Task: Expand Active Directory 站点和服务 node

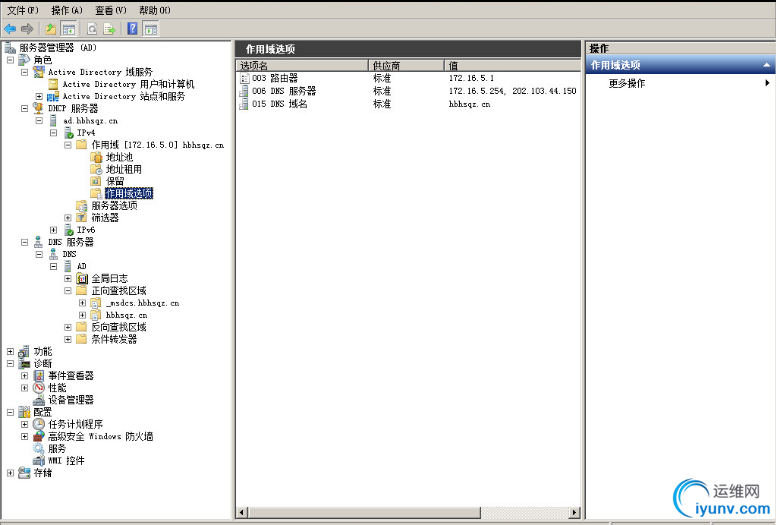Action: pyautogui.click(x=39, y=96)
